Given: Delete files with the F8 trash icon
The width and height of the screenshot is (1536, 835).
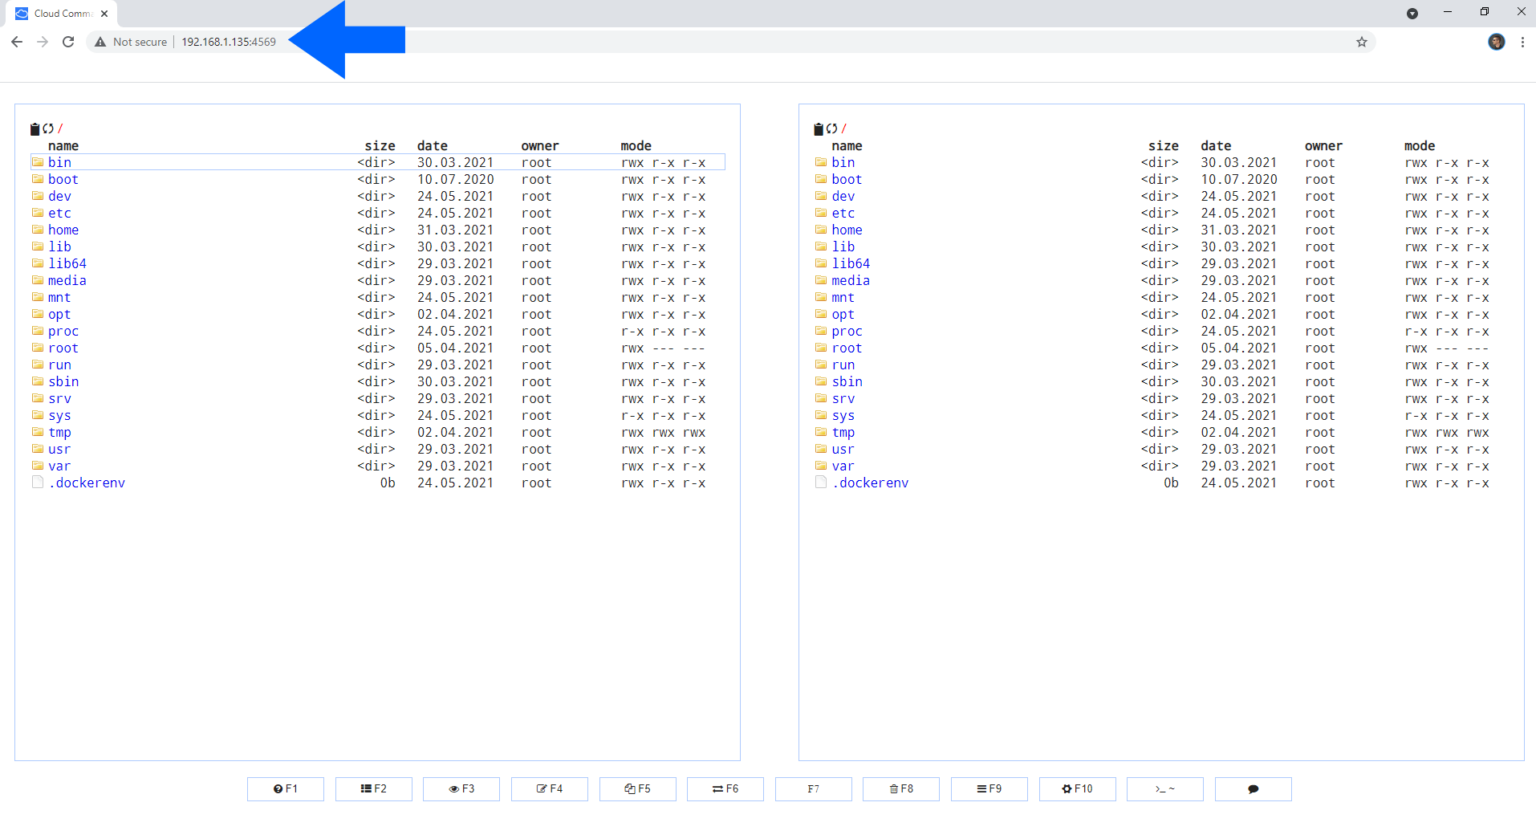Looking at the screenshot, I should [x=901, y=789].
